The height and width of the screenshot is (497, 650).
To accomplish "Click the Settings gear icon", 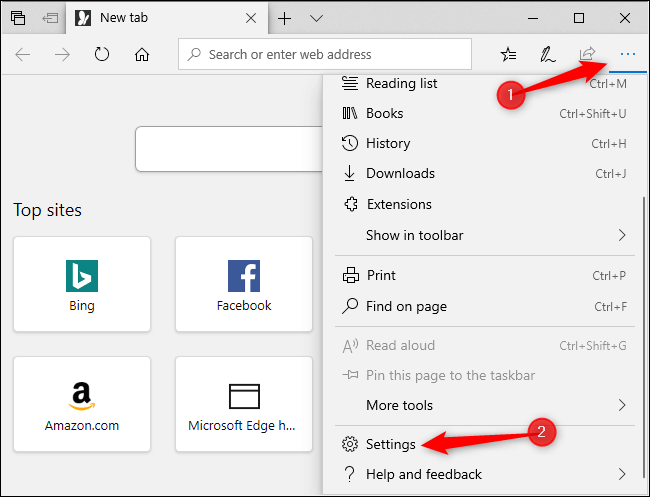I will click(x=350, y=444).
